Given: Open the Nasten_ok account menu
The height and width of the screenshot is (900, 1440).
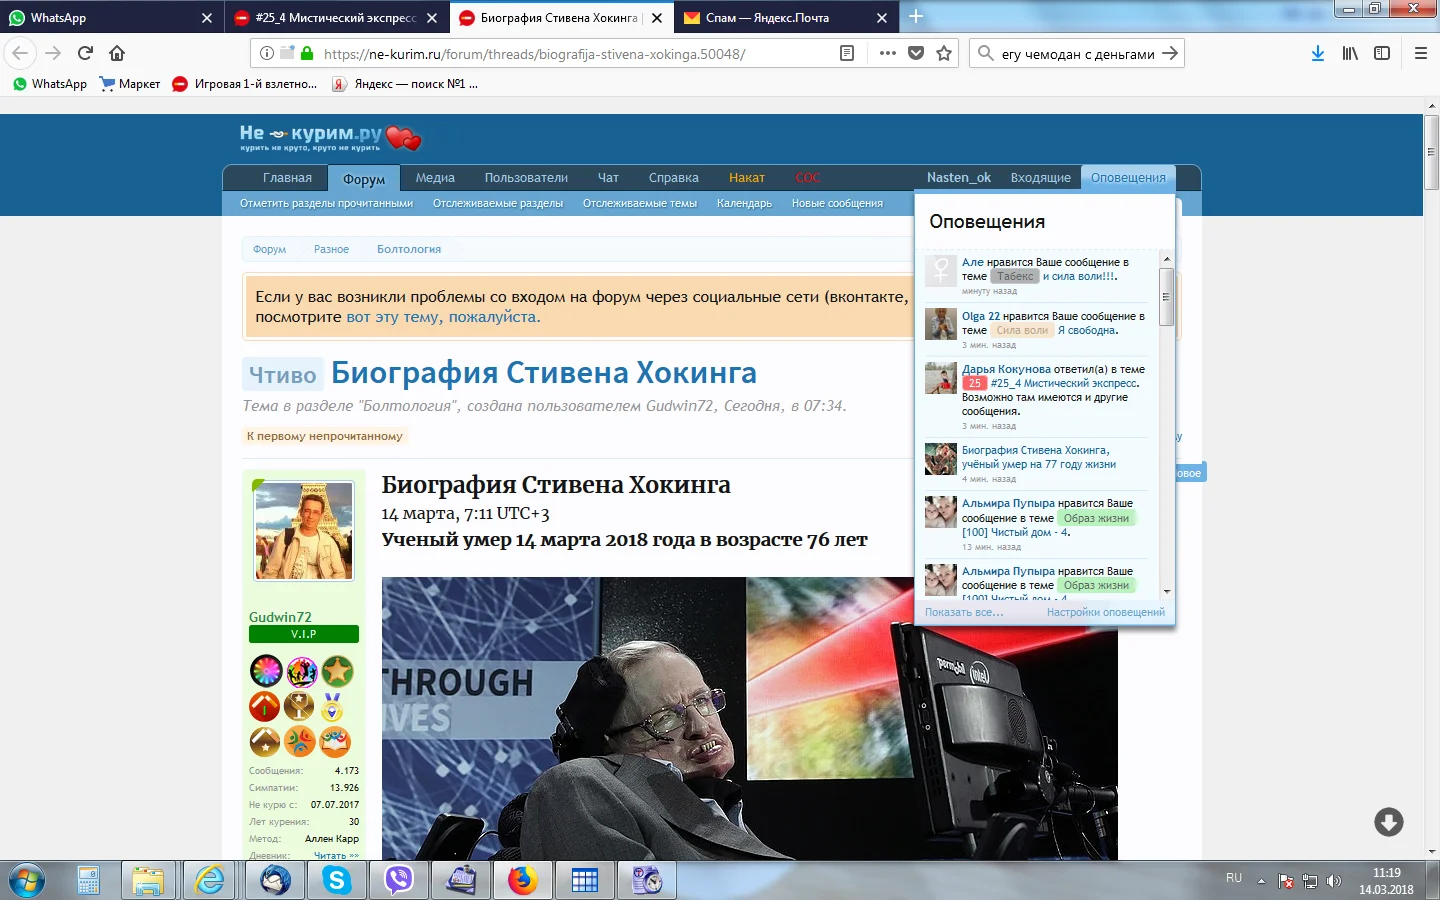Looking at the screenshot, I should point(959,178).
